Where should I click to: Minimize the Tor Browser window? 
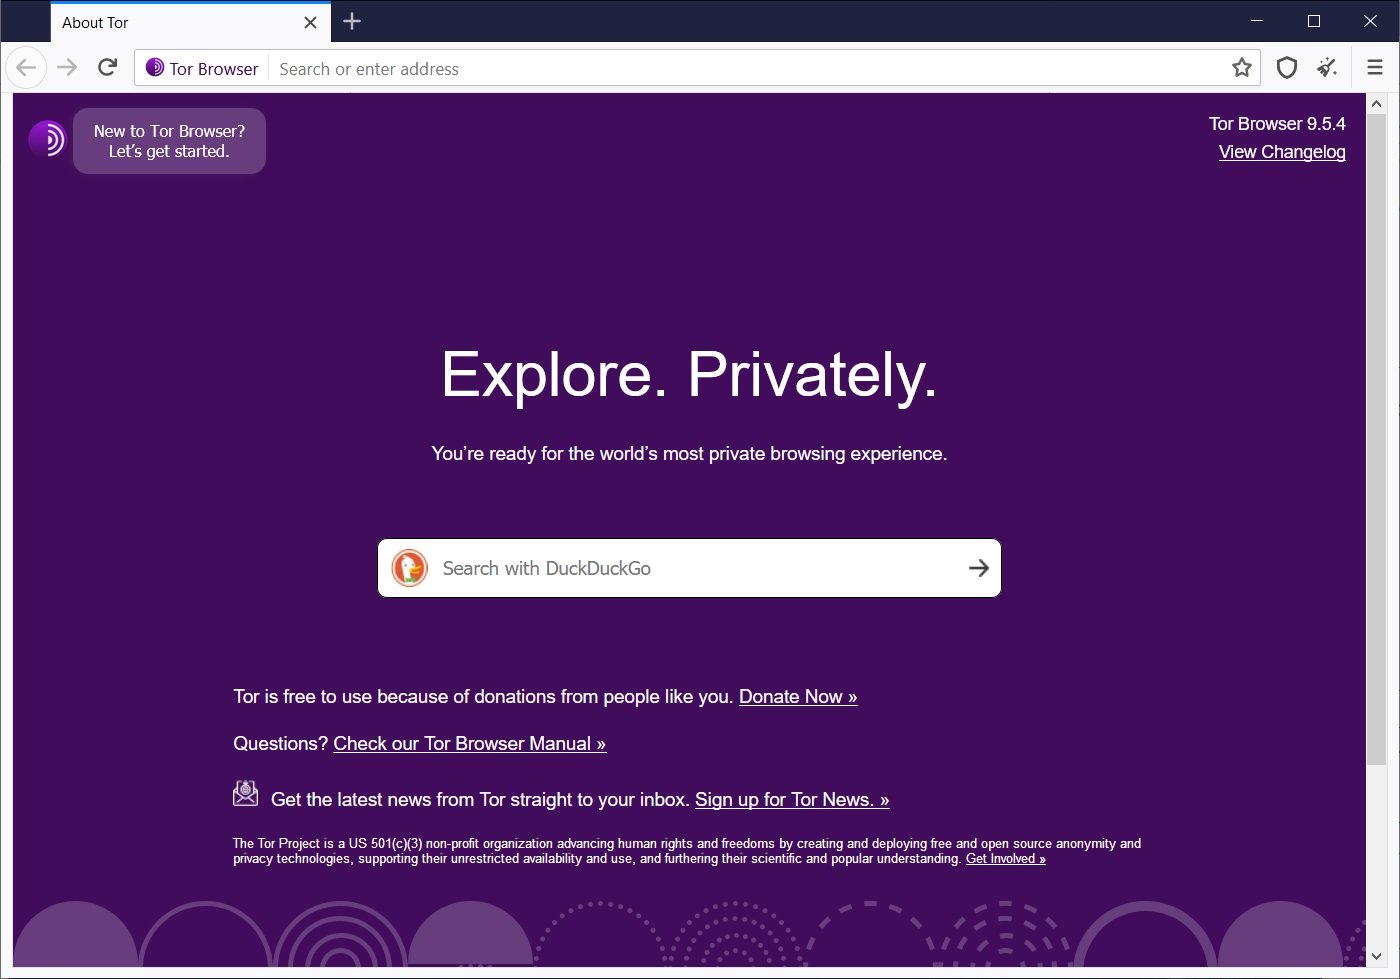(x=1258, y=21)
